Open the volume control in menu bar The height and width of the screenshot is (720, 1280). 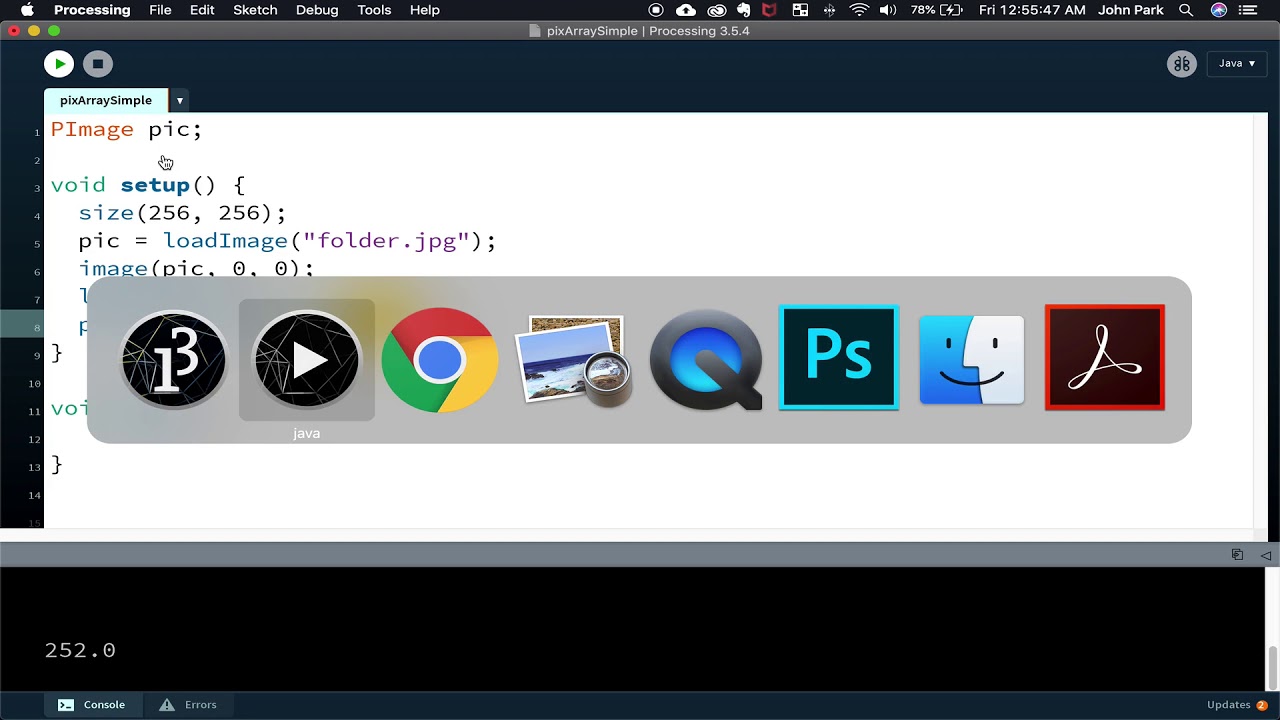point(888,10)
